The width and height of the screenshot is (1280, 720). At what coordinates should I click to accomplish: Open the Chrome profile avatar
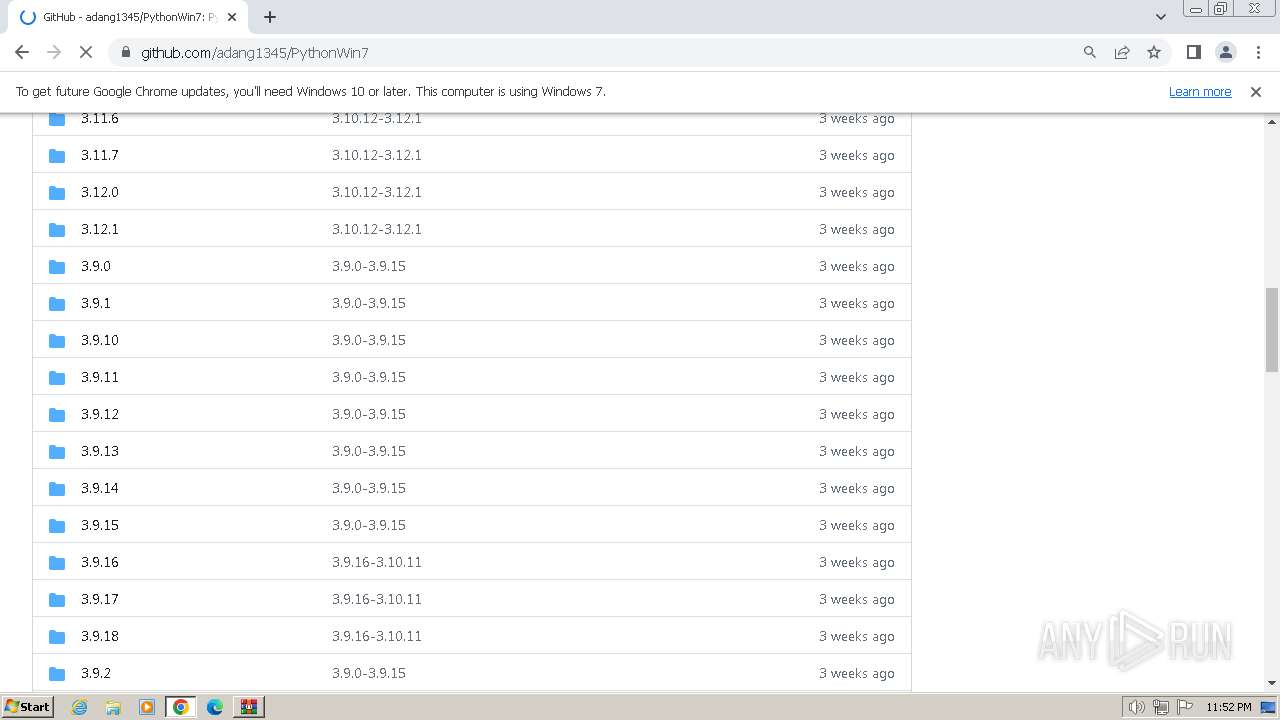1226,52
